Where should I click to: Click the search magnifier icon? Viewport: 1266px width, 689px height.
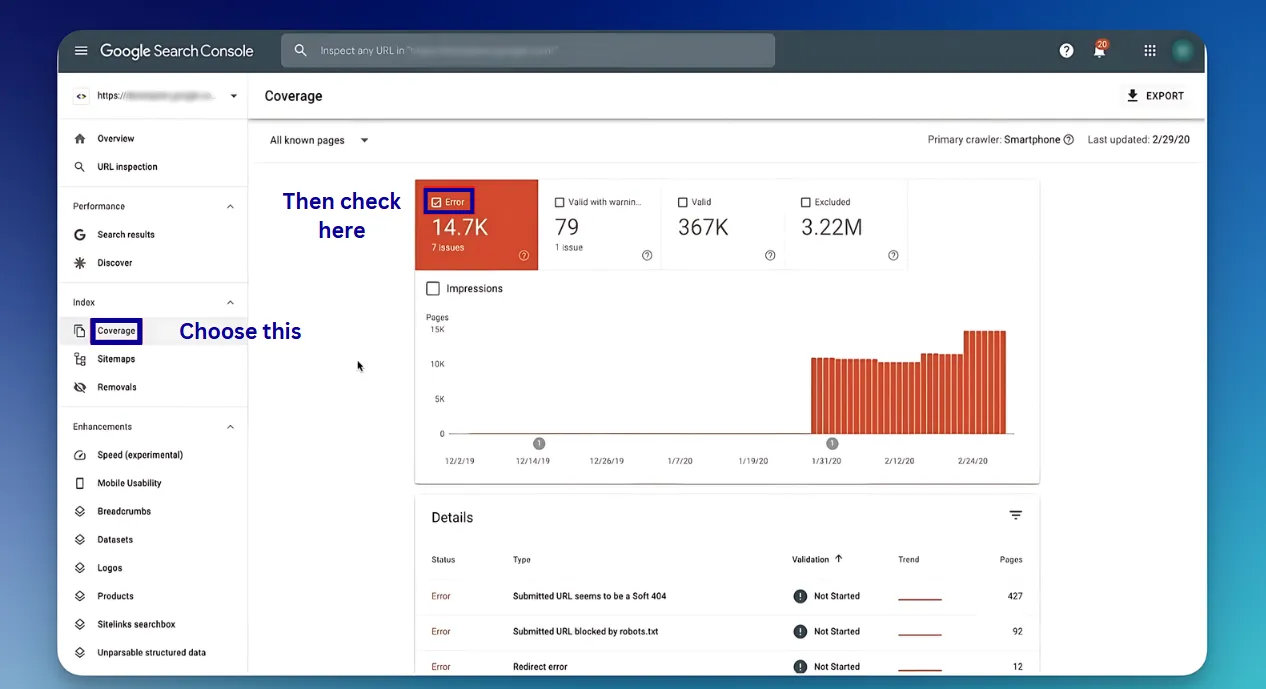pyautogui.click(x=301, y=51)
